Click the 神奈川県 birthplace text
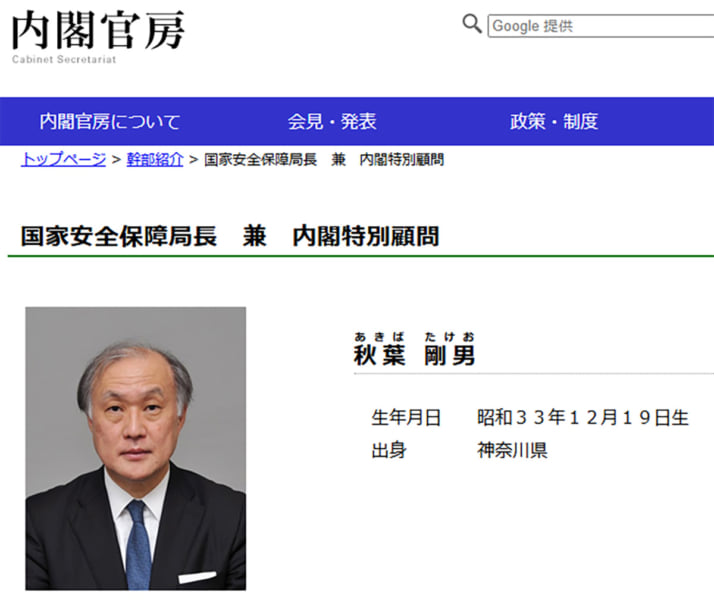This screenshot has height=606, width=714. (512, 450)
